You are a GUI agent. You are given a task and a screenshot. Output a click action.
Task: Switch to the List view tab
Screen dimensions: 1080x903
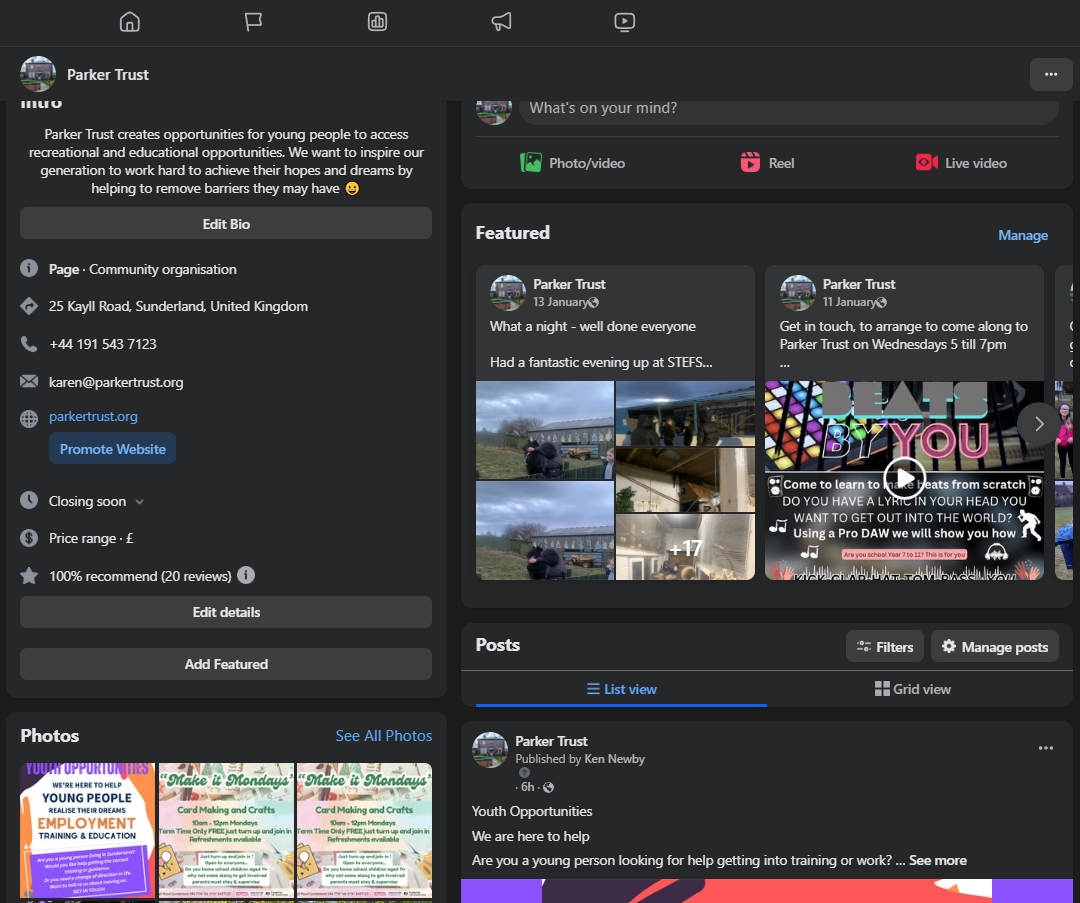pyautogui.click(x=621, y=689)
